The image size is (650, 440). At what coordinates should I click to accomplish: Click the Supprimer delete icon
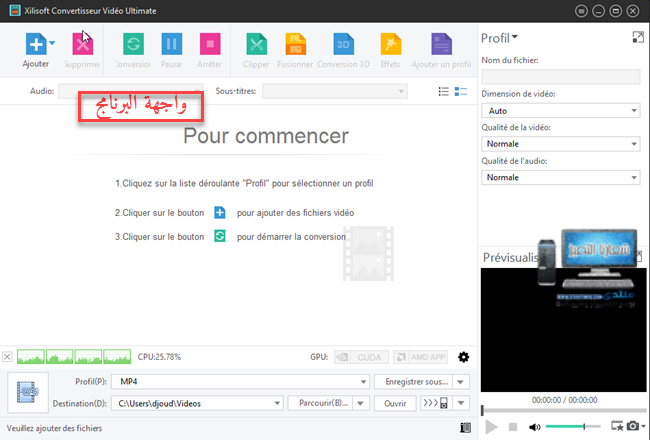[81, 44]
